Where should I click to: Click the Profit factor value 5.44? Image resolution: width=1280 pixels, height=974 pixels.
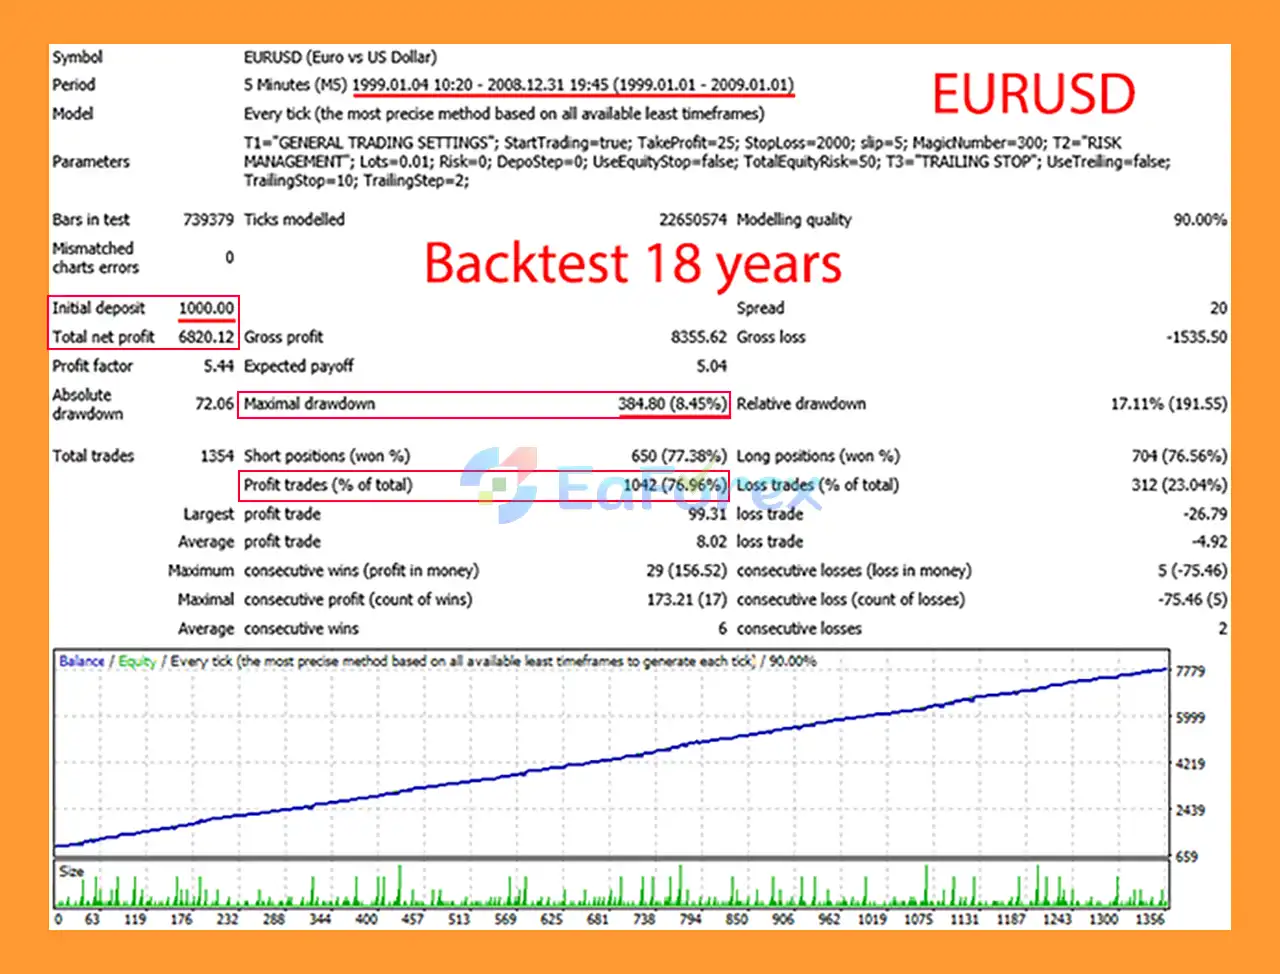pyautogui.click(x=217, y=366)
